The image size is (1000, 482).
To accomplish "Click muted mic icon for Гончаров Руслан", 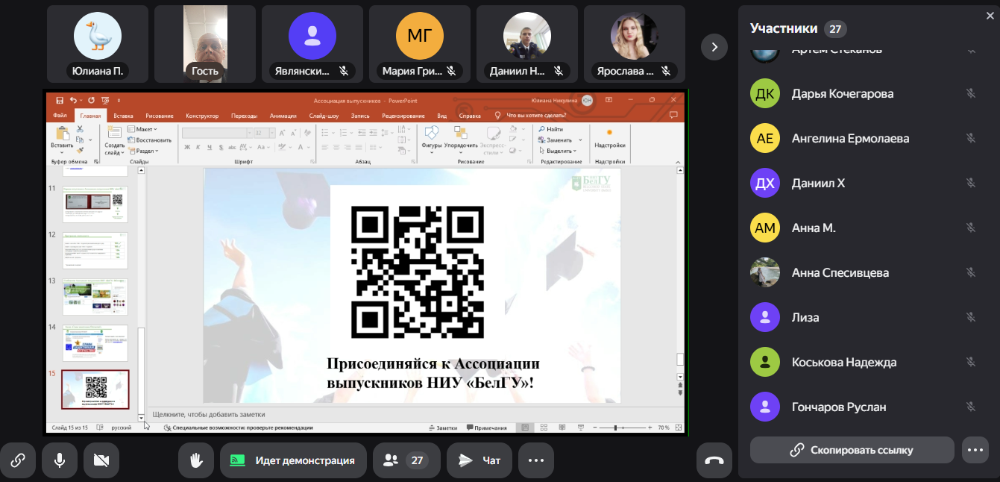I will pos(971,407).
